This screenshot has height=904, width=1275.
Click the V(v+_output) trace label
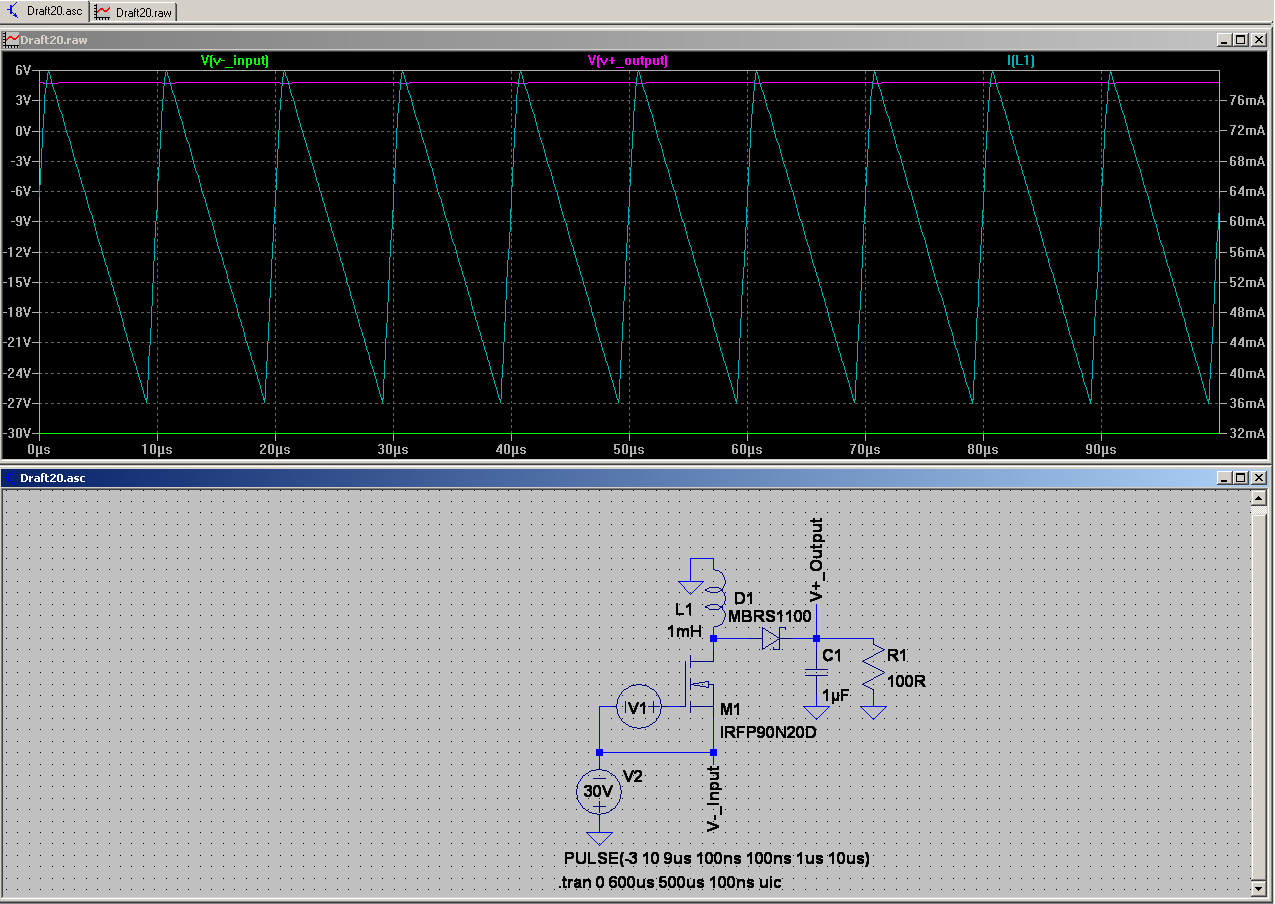click(628, 61)
